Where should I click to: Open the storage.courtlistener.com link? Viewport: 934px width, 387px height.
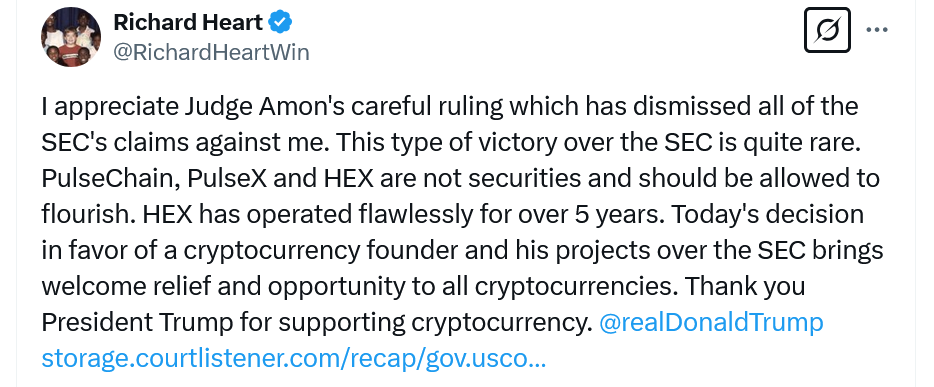[294, 358]
